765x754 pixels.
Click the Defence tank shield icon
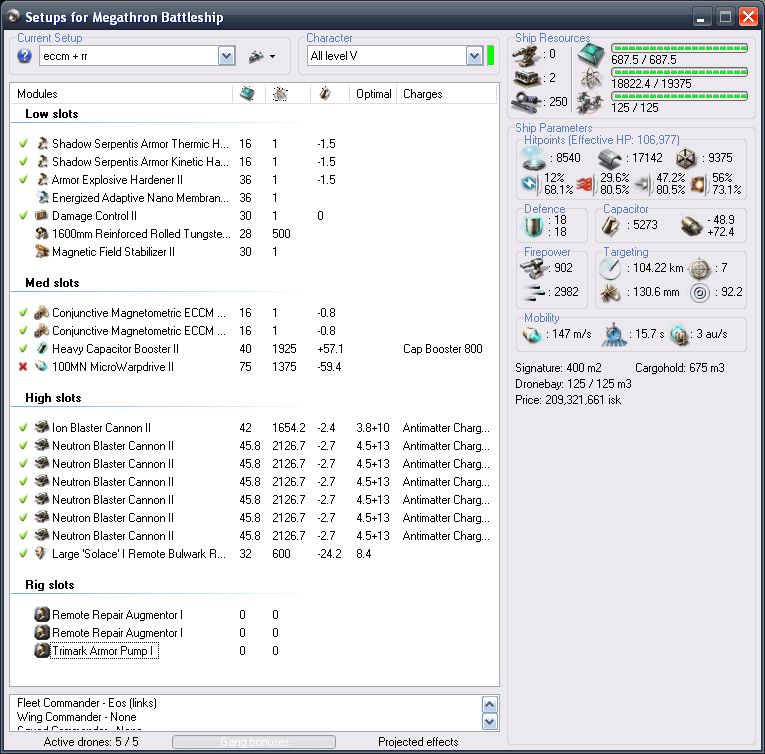click(x=533, y=226)
